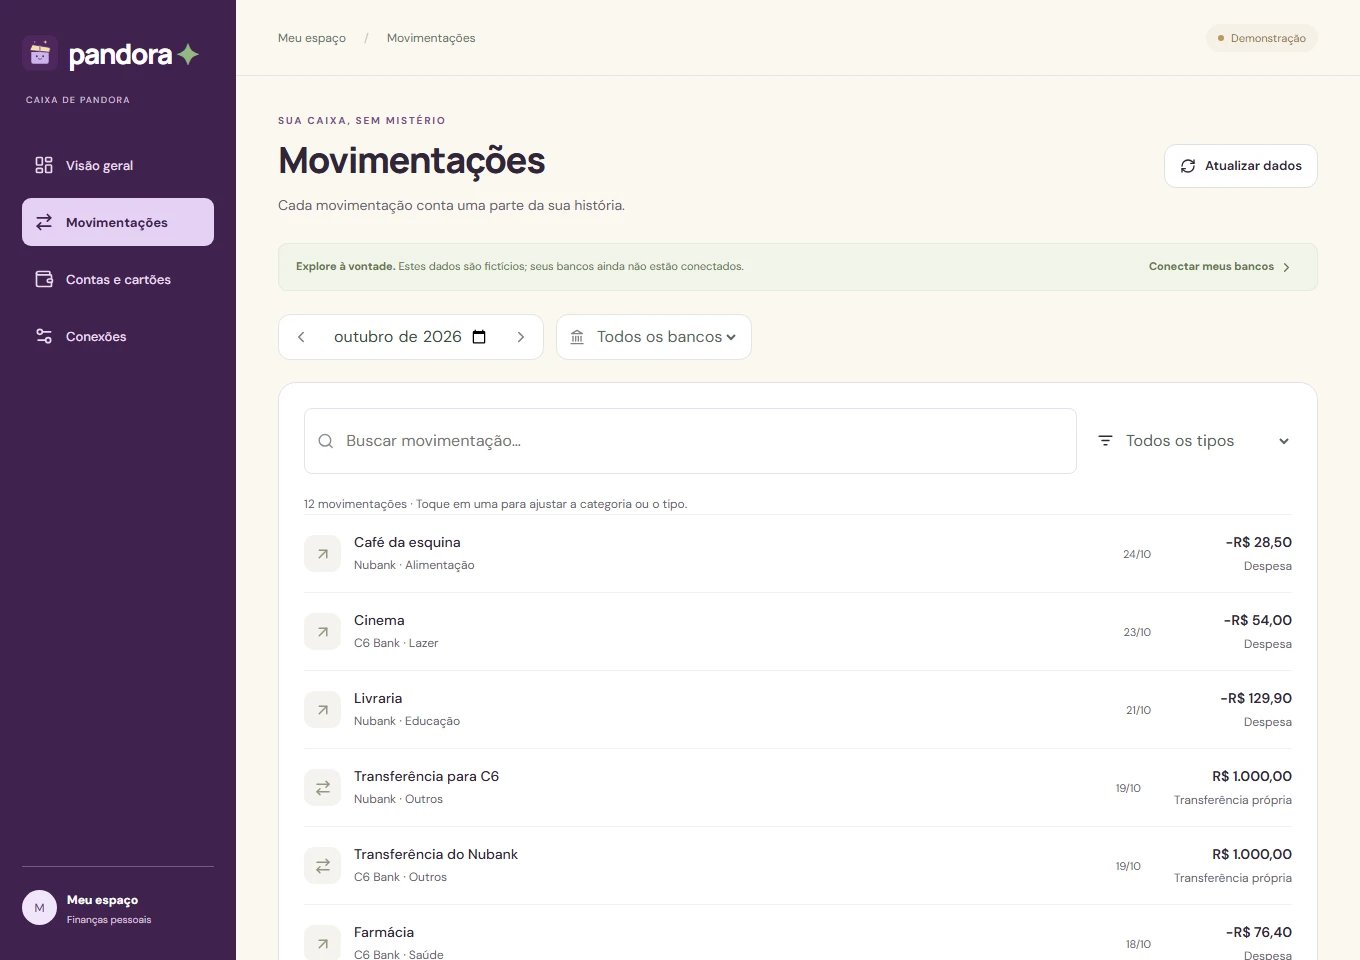This screenshot has height=960, width=1360.
Task: Click the refresh icon in Atualizar dados
Action: point(1188,166)
